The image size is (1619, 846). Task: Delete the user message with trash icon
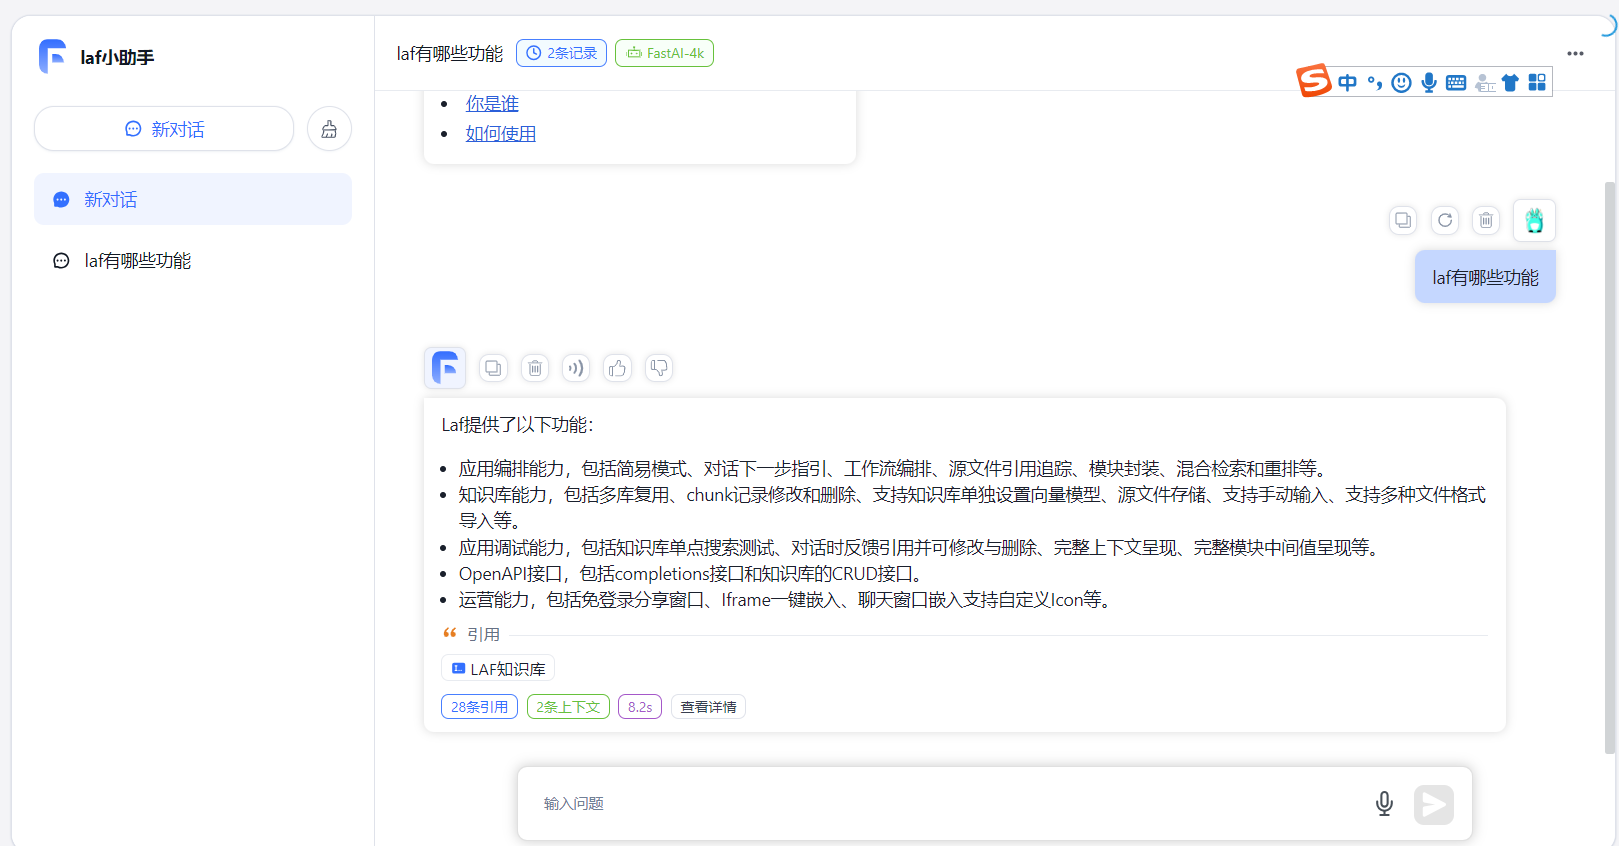pos(1486,220)
